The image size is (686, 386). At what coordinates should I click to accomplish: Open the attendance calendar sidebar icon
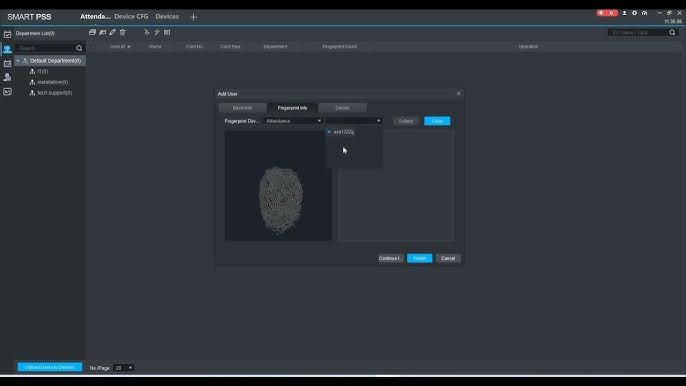point(7,34)
